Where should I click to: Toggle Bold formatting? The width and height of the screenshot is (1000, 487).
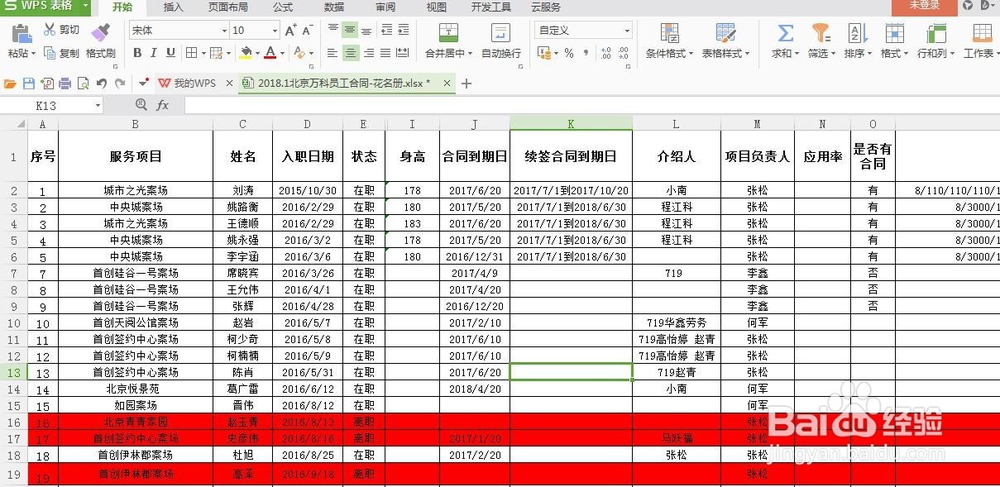(x=137, y=53)
